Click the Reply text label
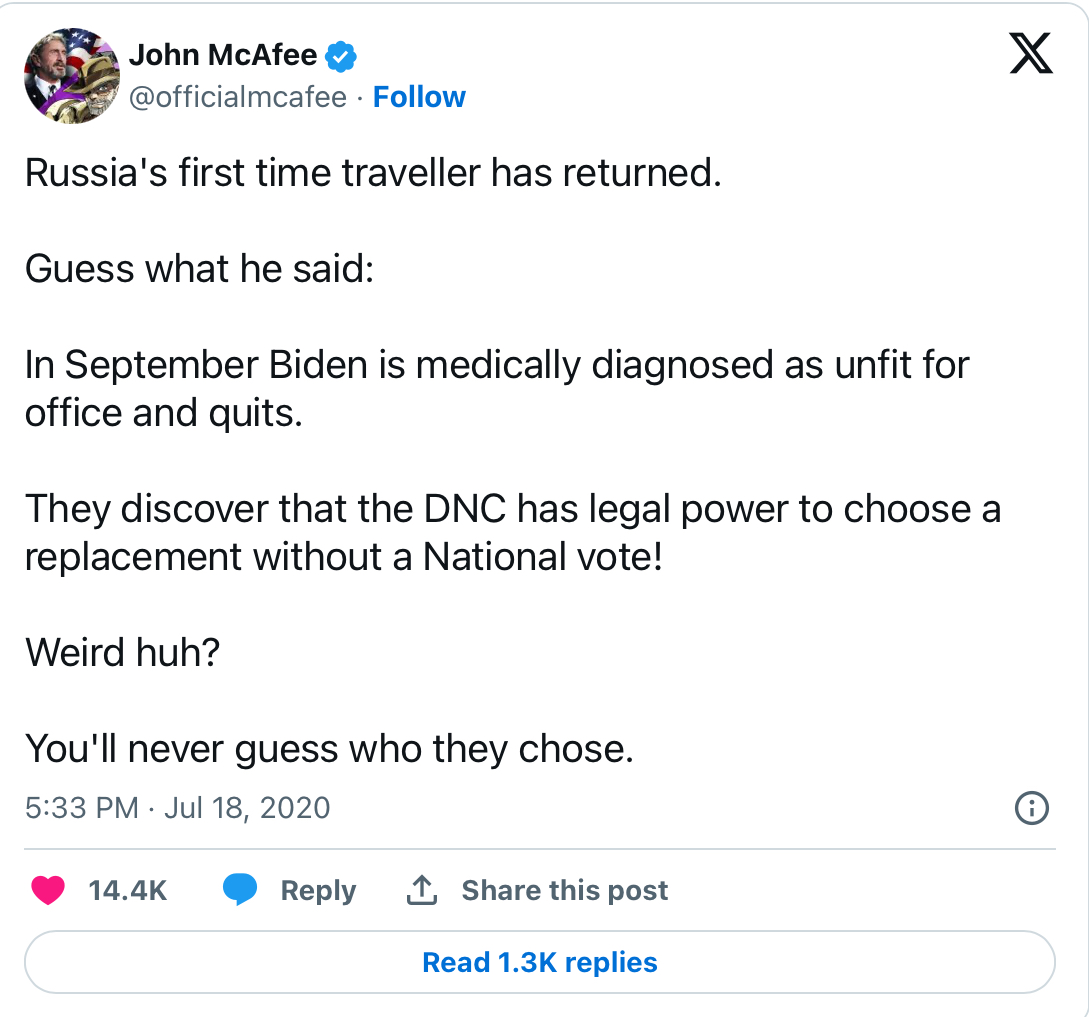The width and height of the screenshot is (1089, 1017). (x=318, y=890)
